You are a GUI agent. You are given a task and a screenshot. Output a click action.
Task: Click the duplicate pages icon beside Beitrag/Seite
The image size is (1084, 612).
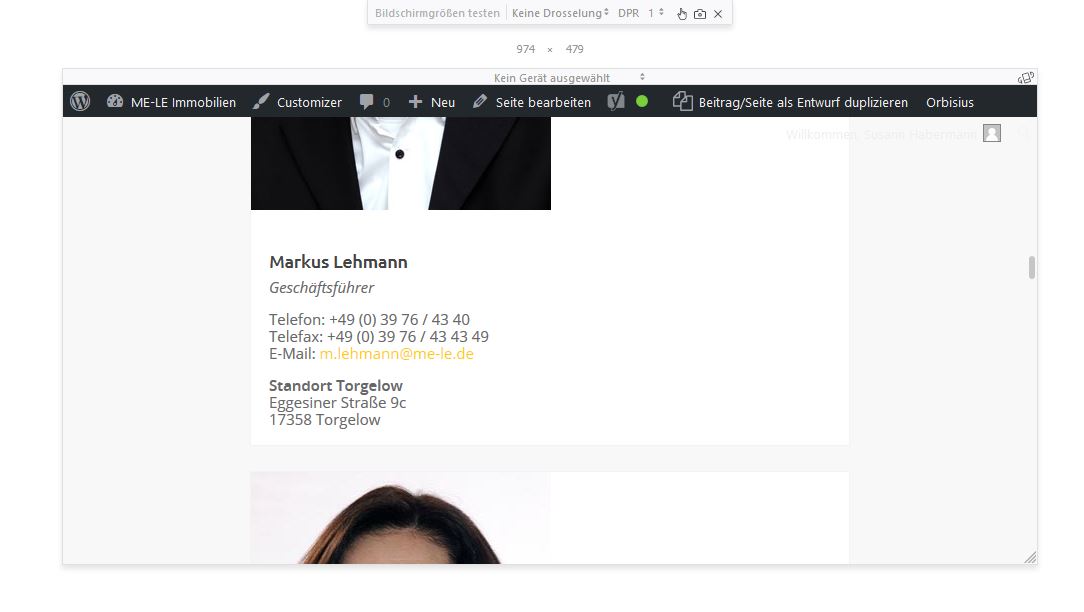pyautogui.click(x=682, y=102)
